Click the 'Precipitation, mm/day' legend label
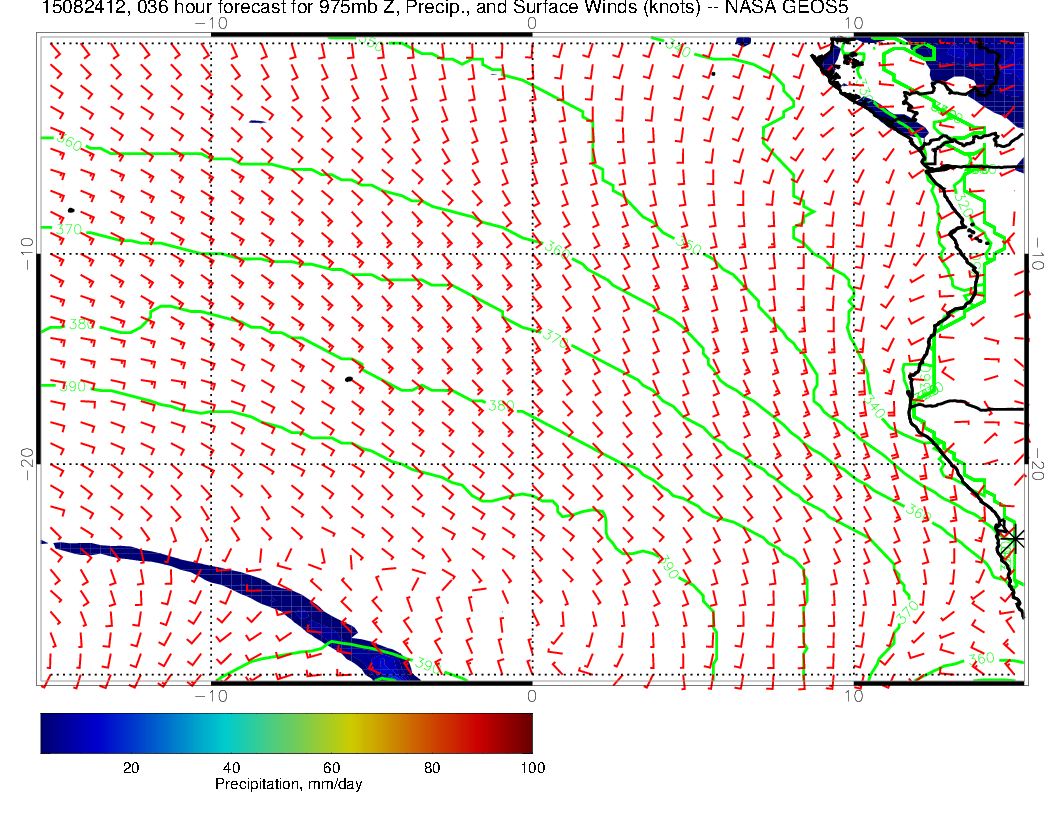 click(288, 785)
